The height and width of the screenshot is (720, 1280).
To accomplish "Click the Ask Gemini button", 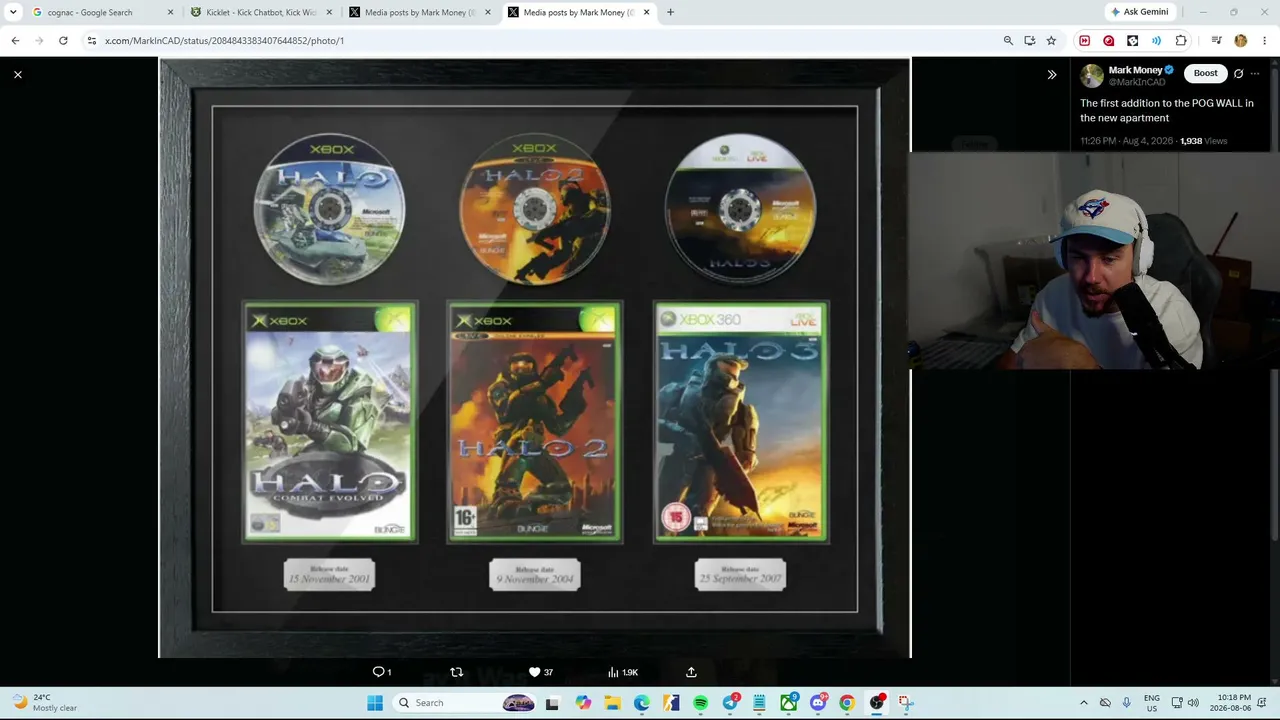I will pyautogui.click(x=1138, y=12).
